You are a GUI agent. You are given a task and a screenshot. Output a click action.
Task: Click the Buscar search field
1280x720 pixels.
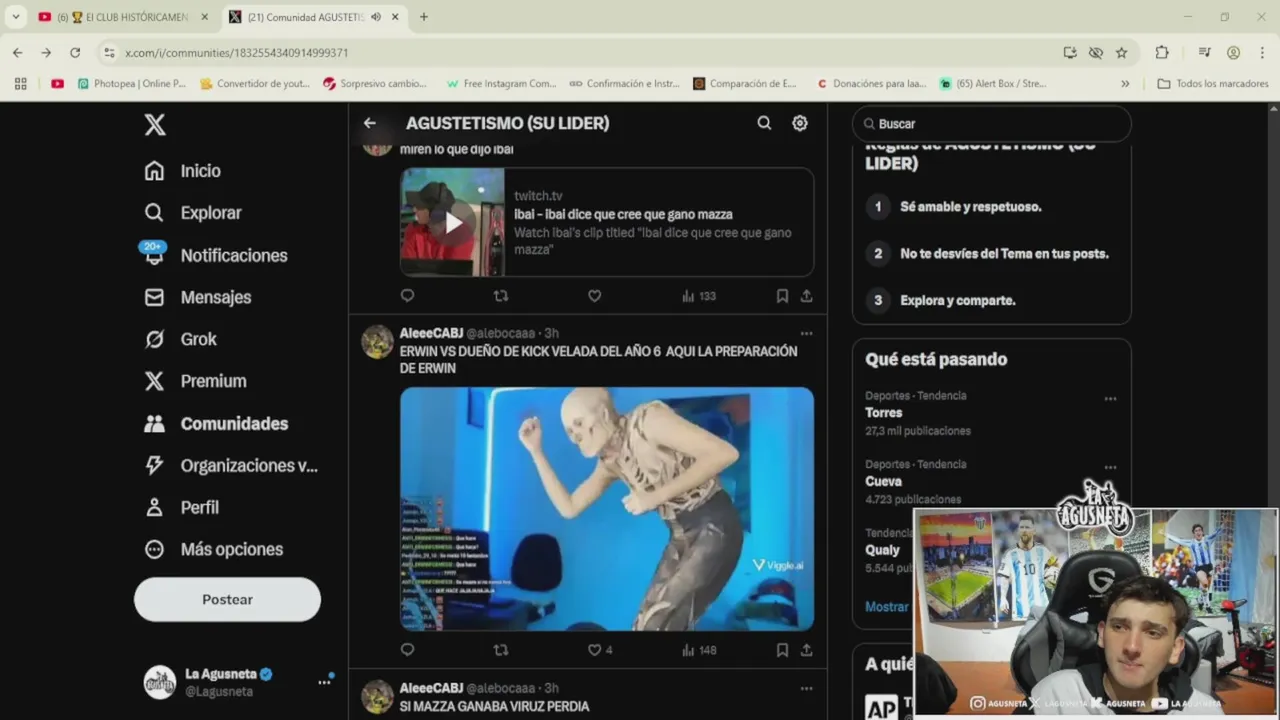[991, 124]
